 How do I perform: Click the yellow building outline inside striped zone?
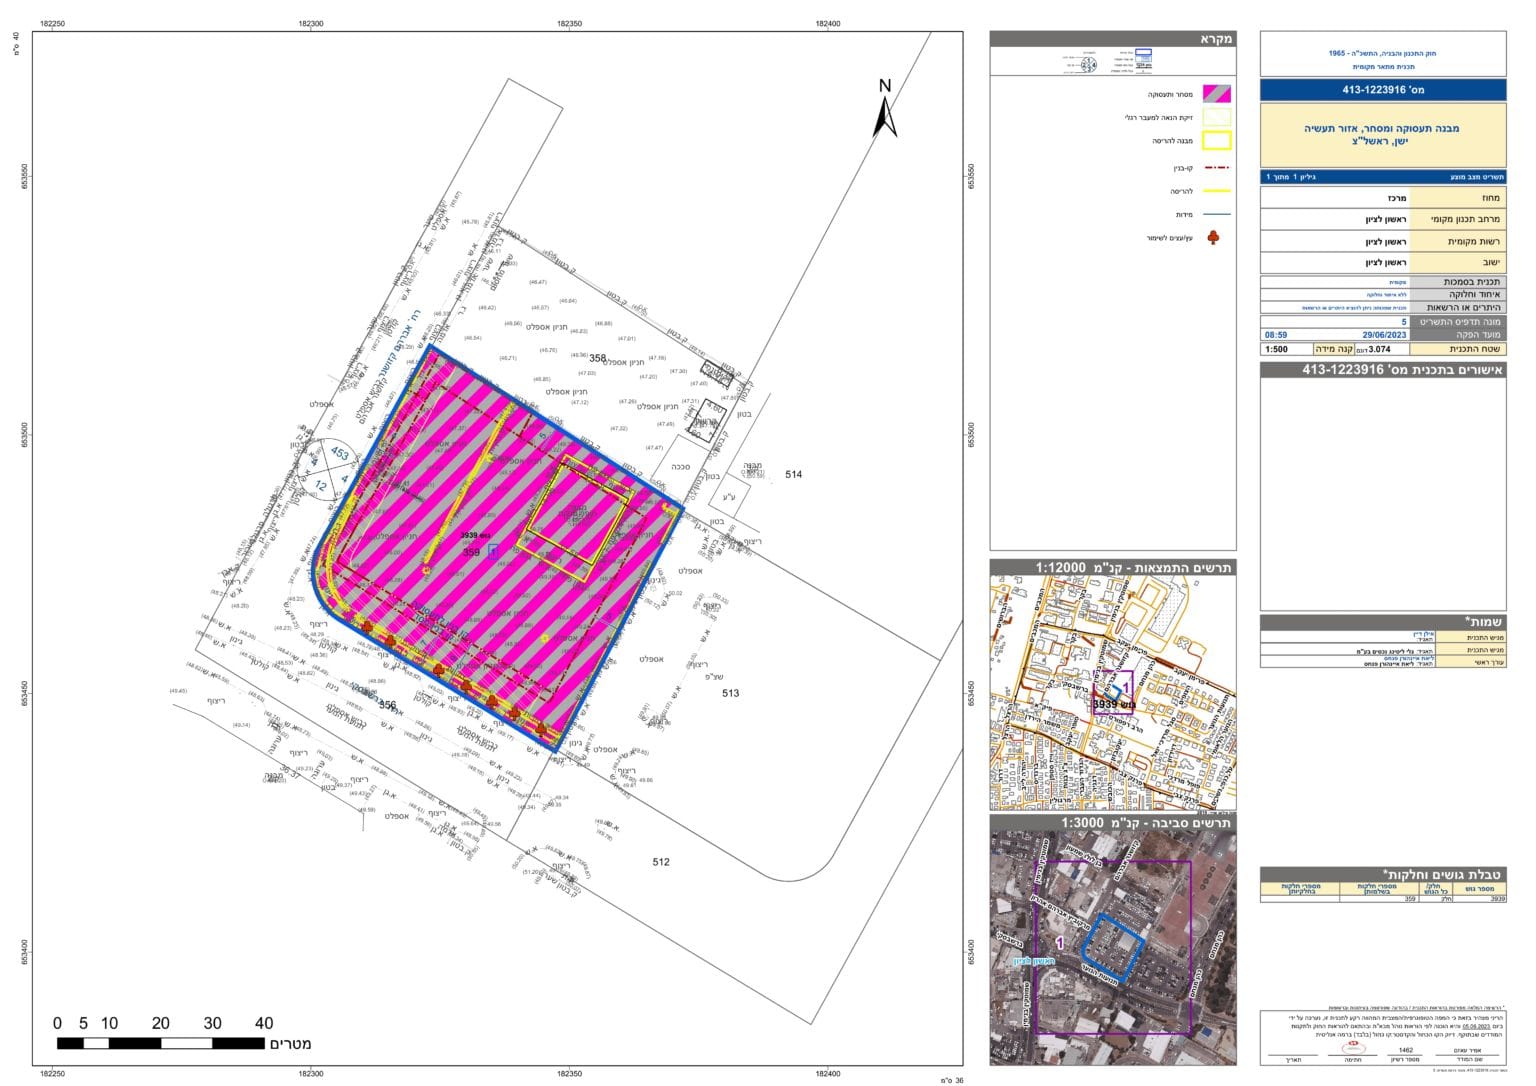click(577, 518)
